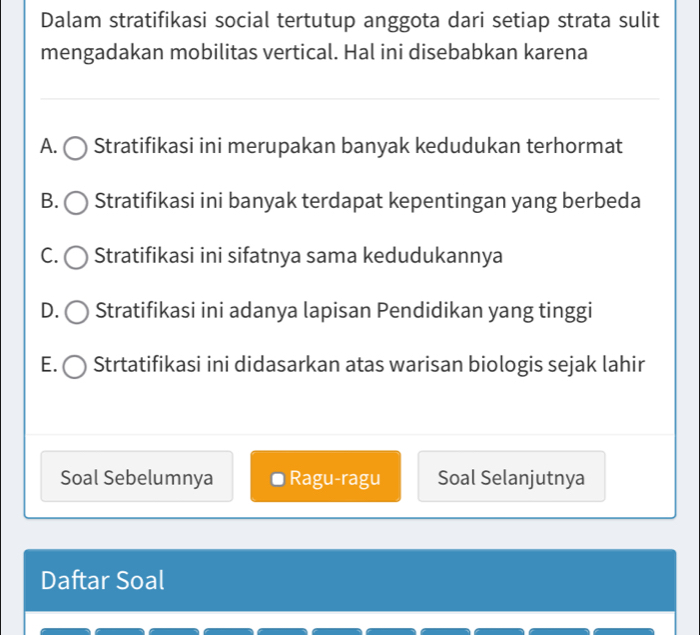Open first question tile in Daftar Soal
700x635 pixels.
(66, 631)
